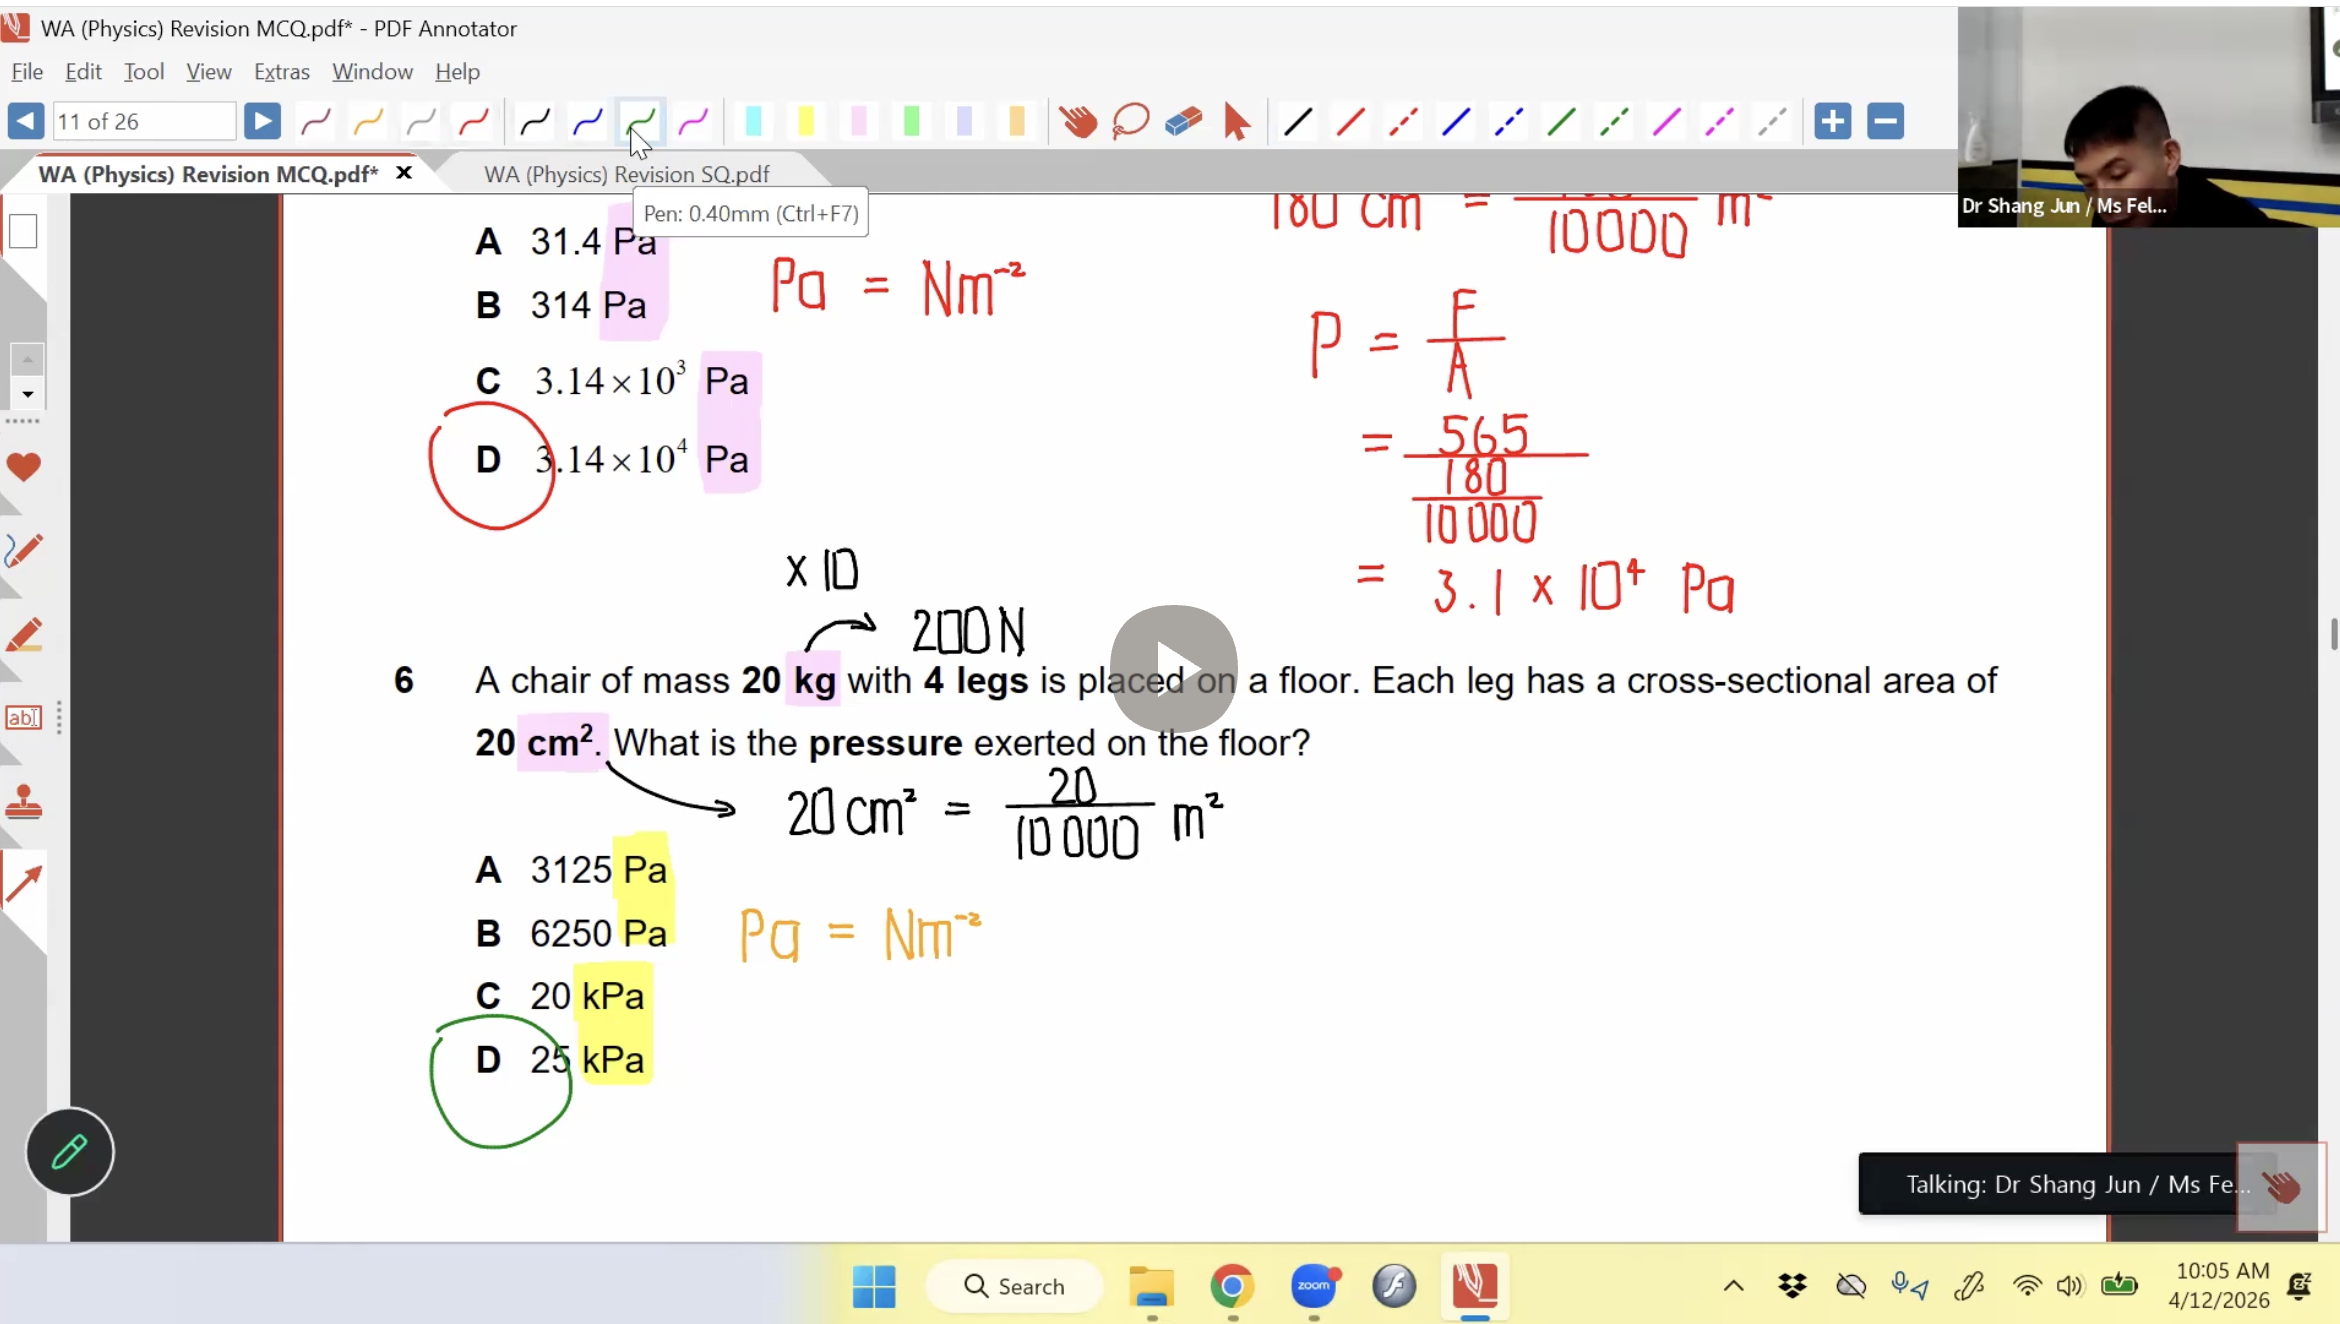Select the sidebar Text box tool
The height and width of the screenshot is (1324, 2340).
click(x=23, y=718)
